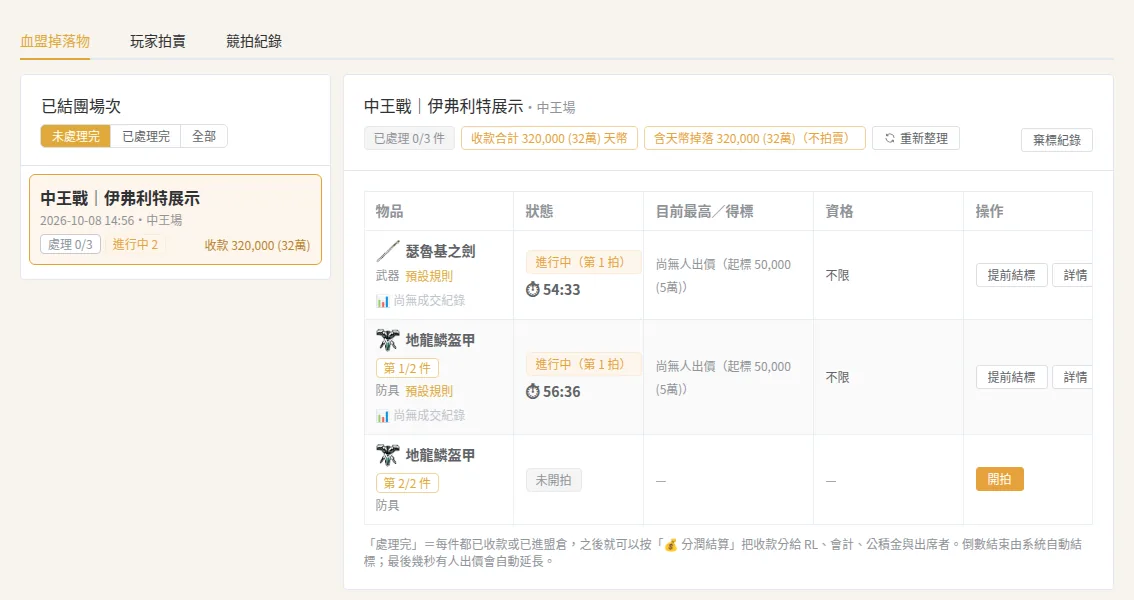Open 預設規則 link for 地龍鱗盔甲 1/2

[x=429, y=390]
